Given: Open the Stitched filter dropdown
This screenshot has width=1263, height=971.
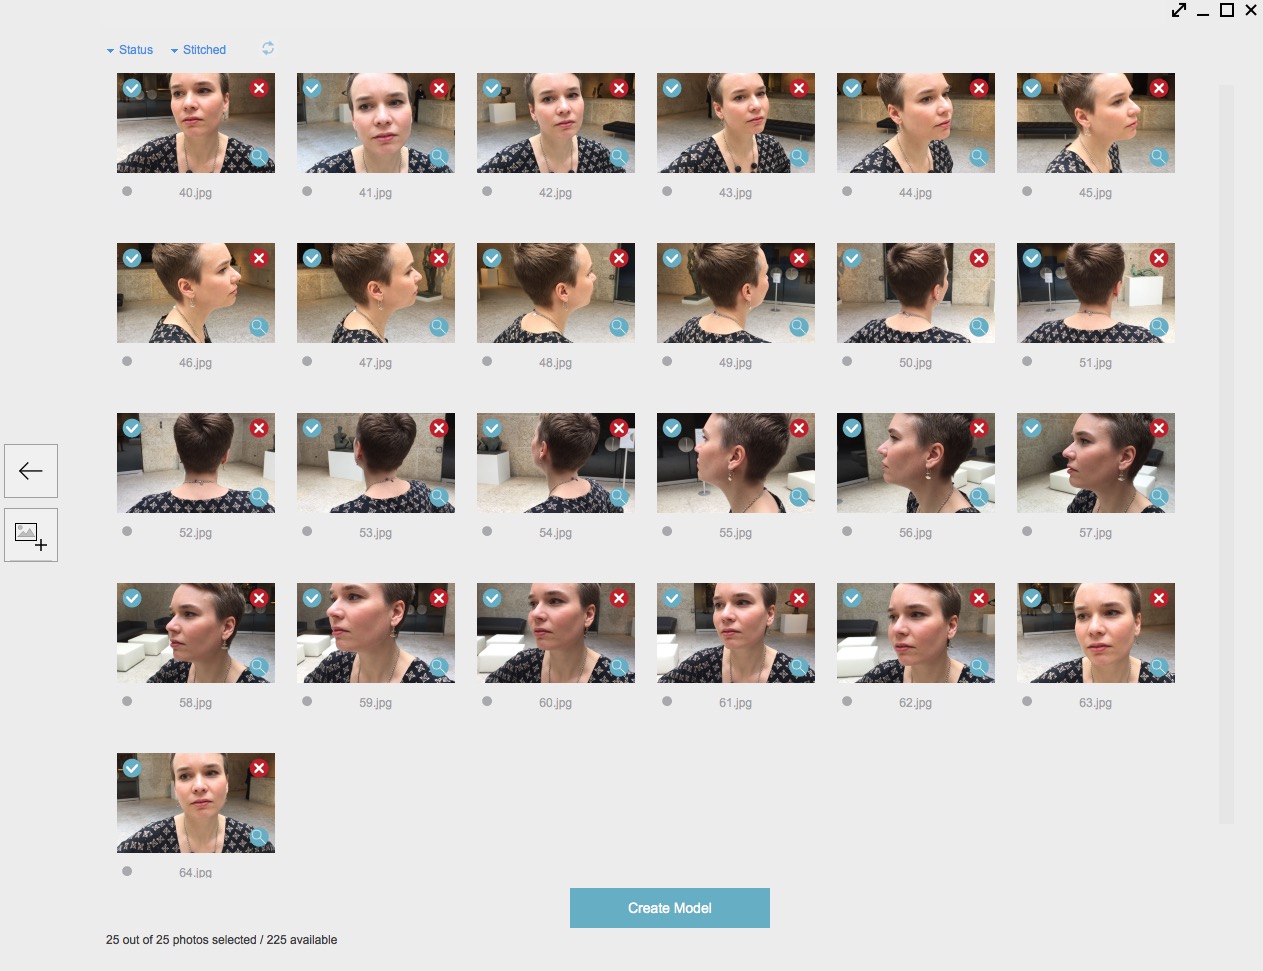Looking at the screenshot, I should [198, 50].
